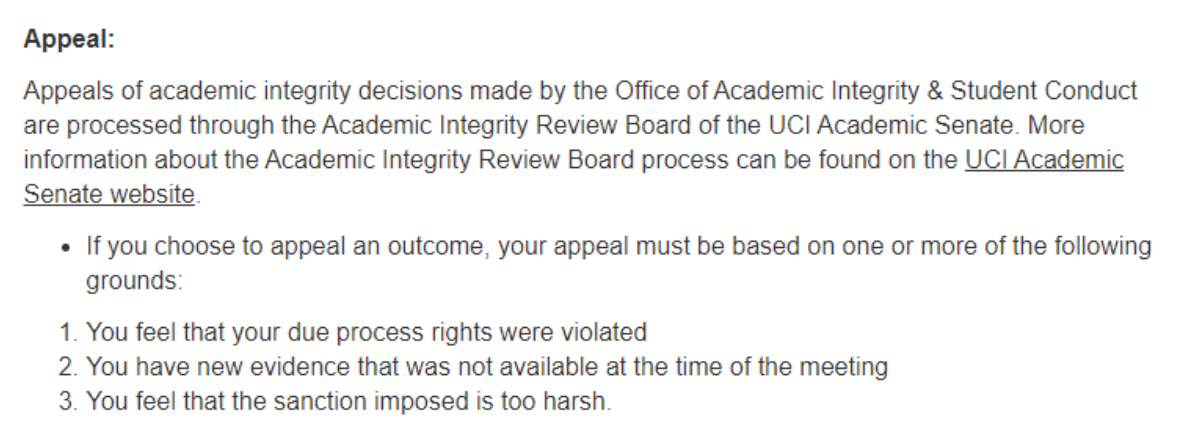The height and width of the screenshot is (433, 1180).
Task: Click the bullet point before "If you choose"
Action: 66,246
